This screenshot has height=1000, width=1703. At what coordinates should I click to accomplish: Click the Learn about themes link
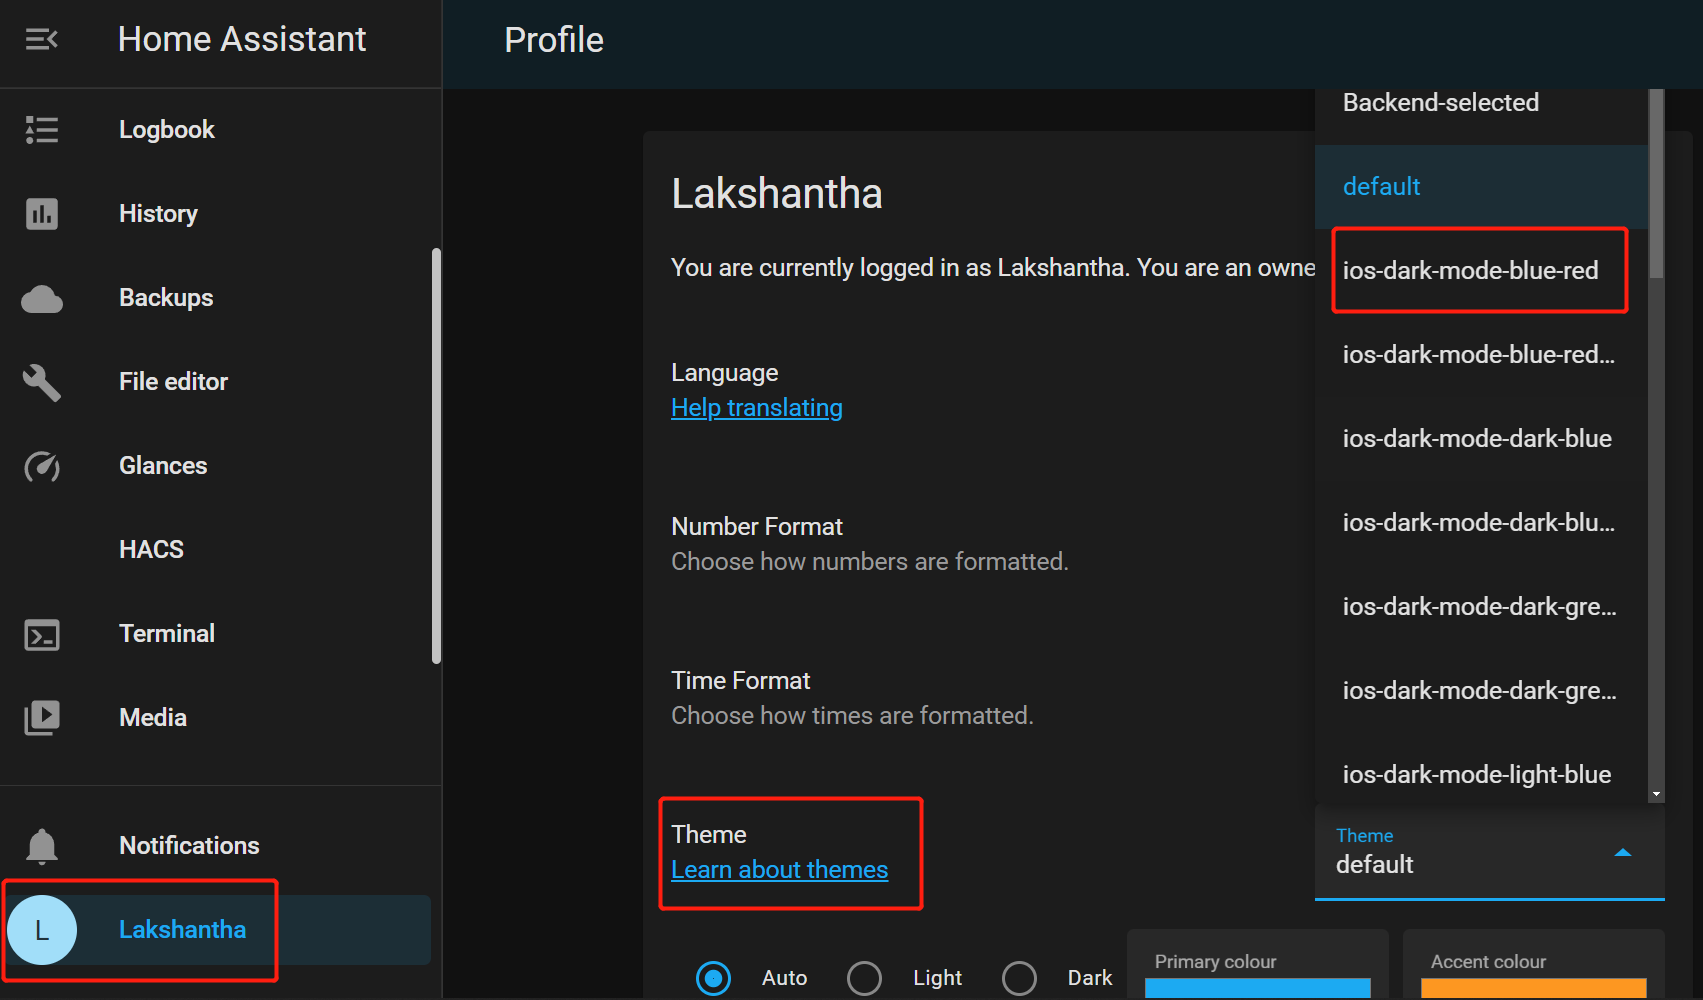tap(779, 870)
